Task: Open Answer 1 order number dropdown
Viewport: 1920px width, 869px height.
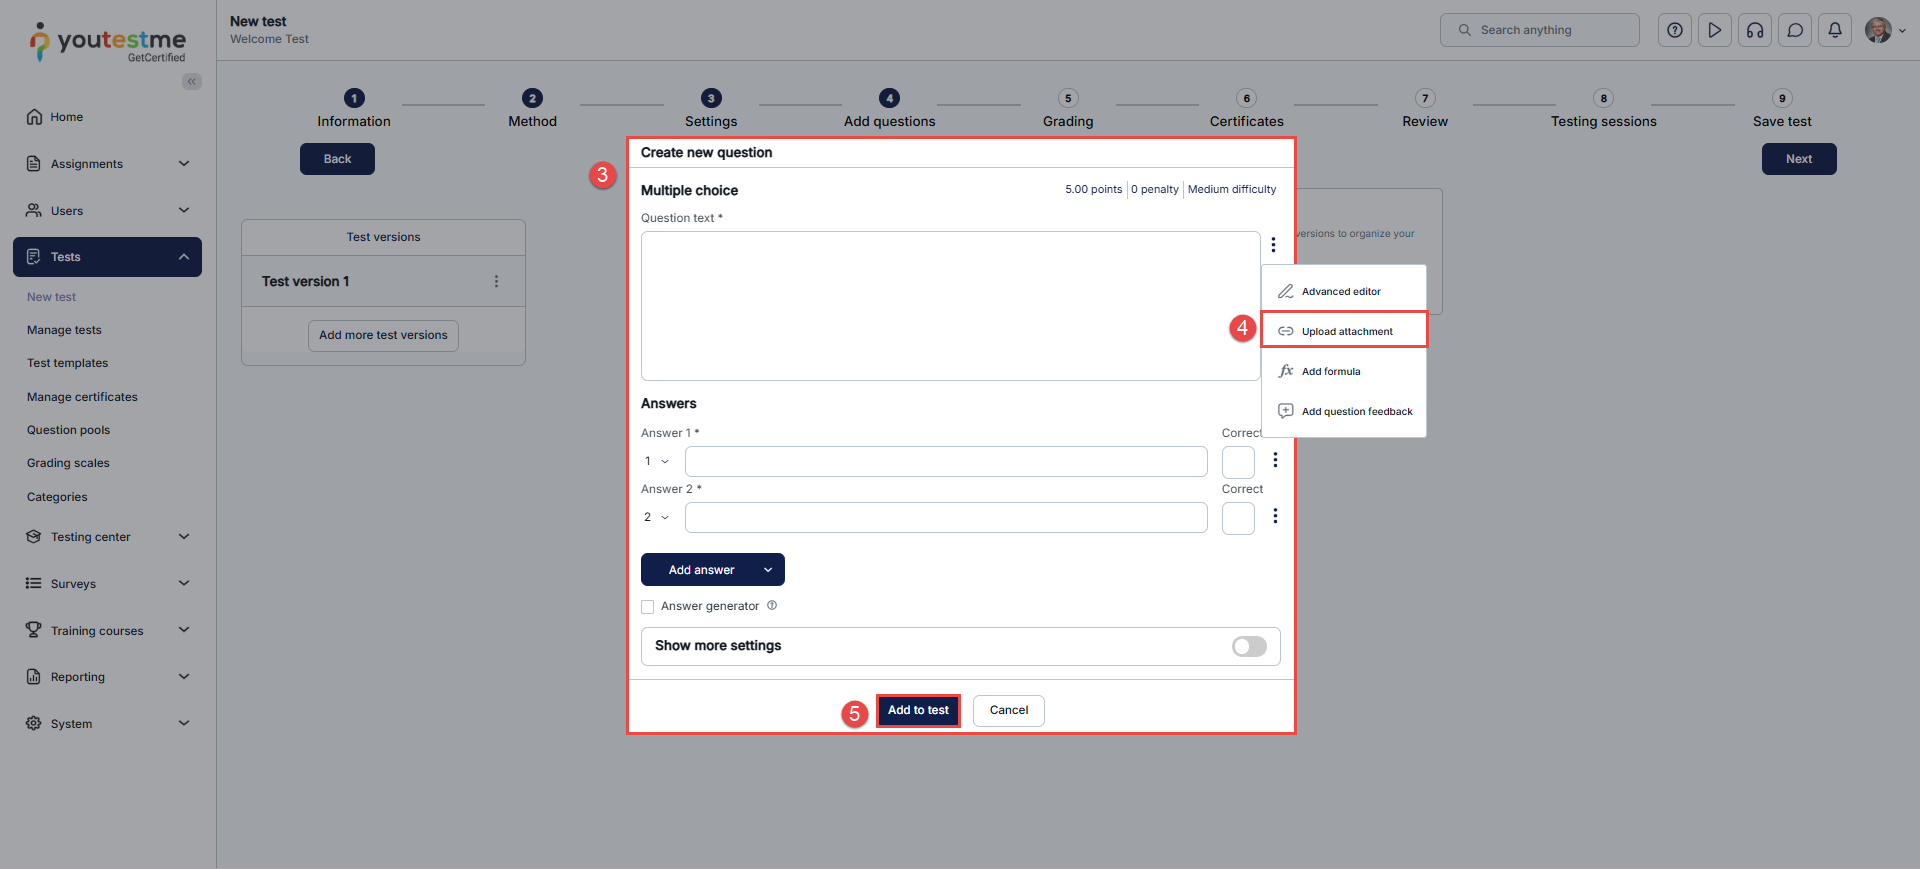Action: coord(657,461)
